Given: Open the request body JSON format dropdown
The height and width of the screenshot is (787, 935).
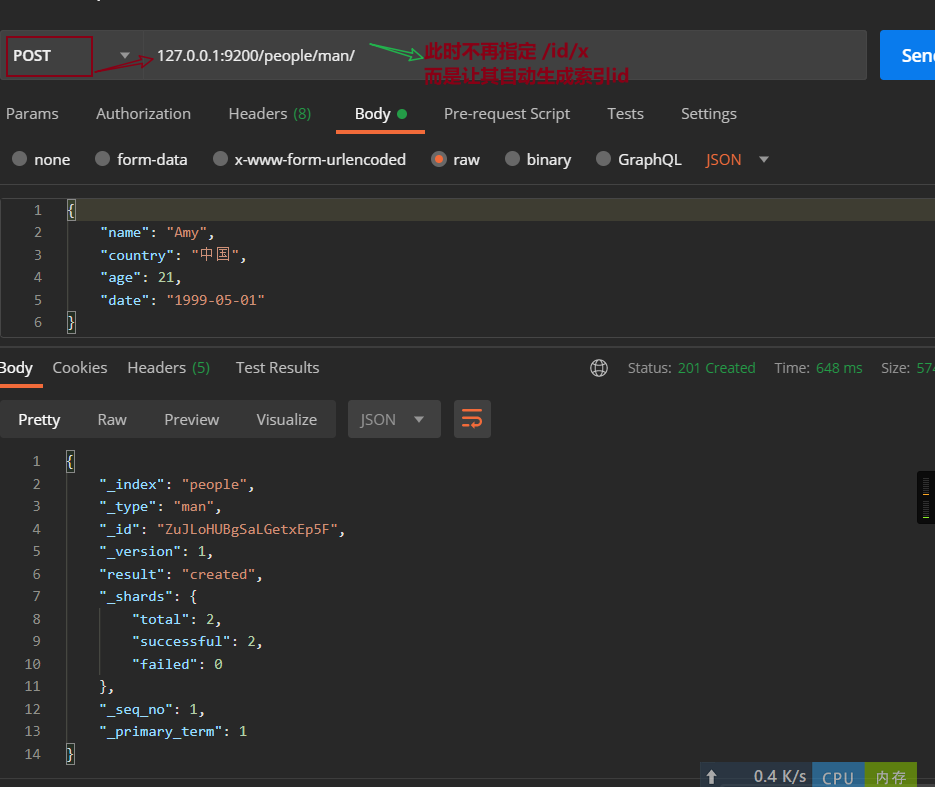Looking at the screenshot, I should 737,160.
